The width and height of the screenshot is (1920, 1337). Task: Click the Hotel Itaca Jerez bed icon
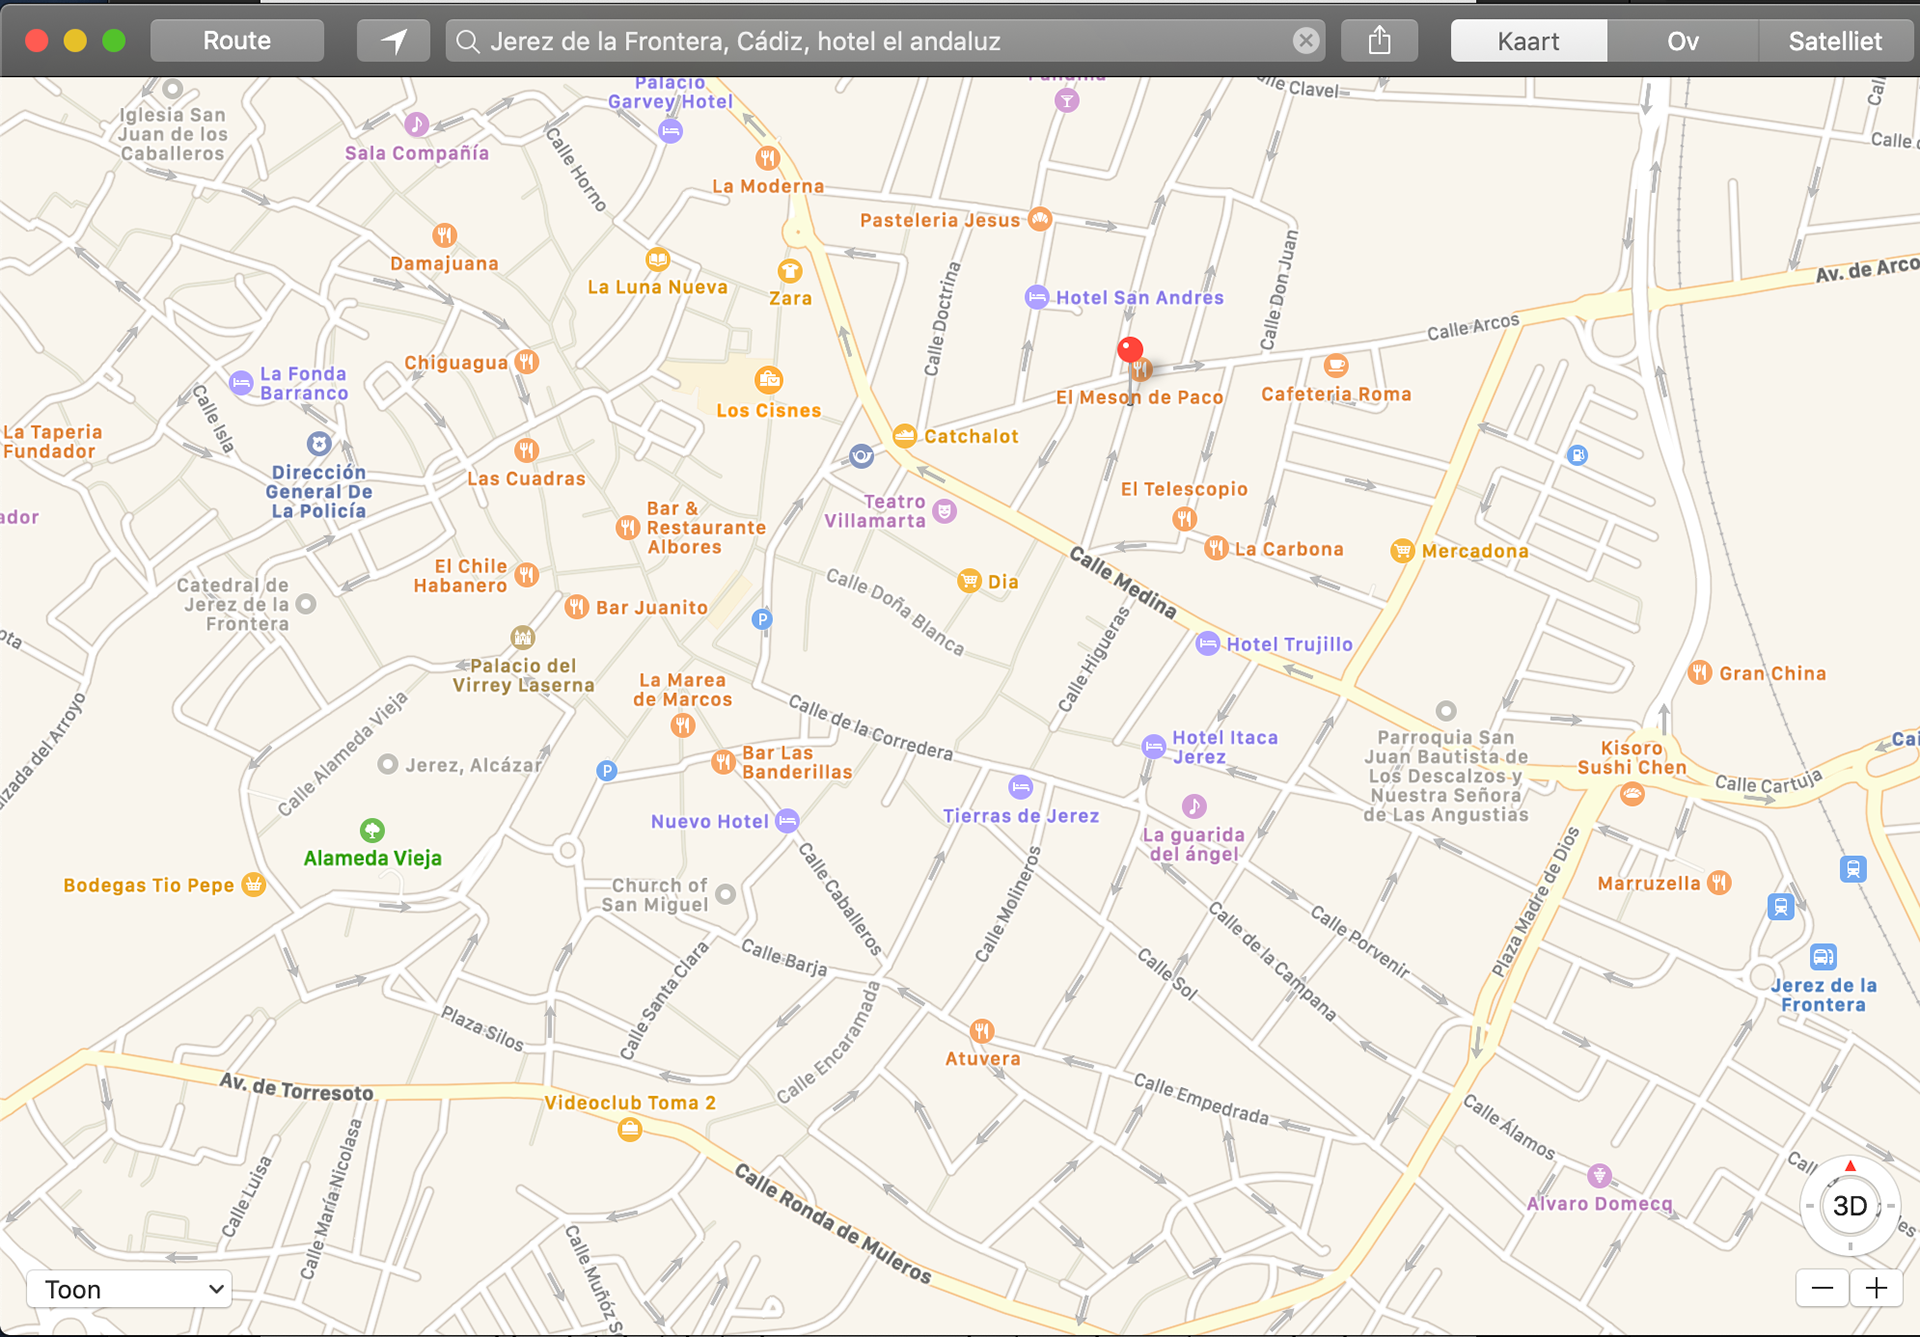[x=1154, y=747]
